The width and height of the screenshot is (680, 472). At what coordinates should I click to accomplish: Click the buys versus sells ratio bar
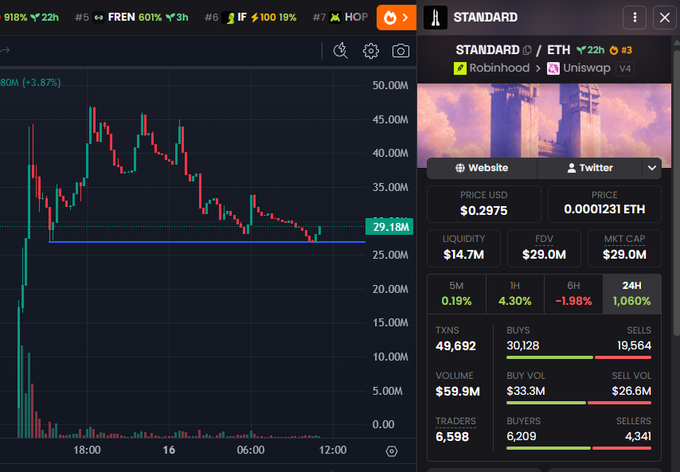579,357
